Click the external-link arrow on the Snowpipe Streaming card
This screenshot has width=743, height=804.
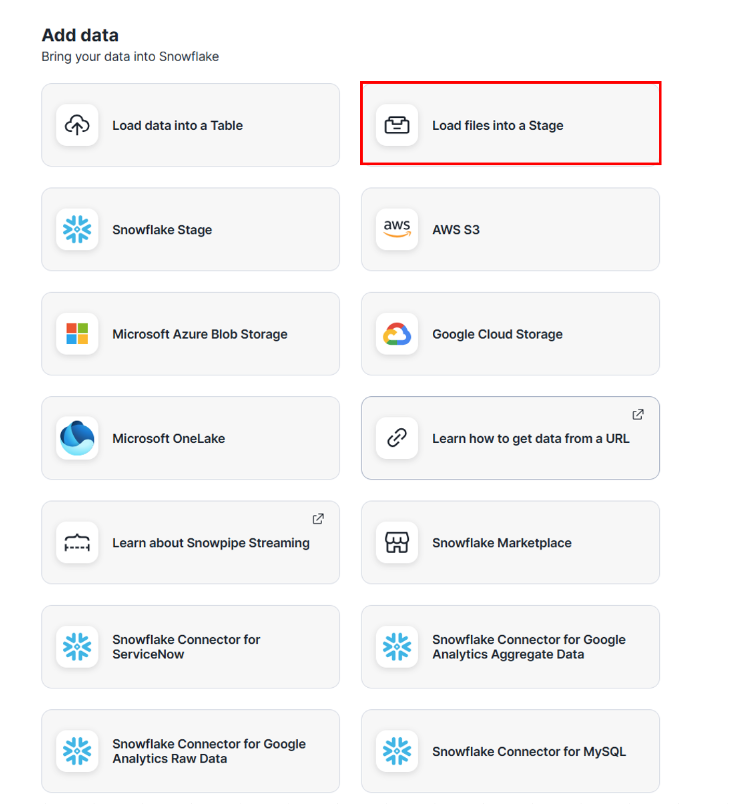pyautogui.click(x=318, y=519)
